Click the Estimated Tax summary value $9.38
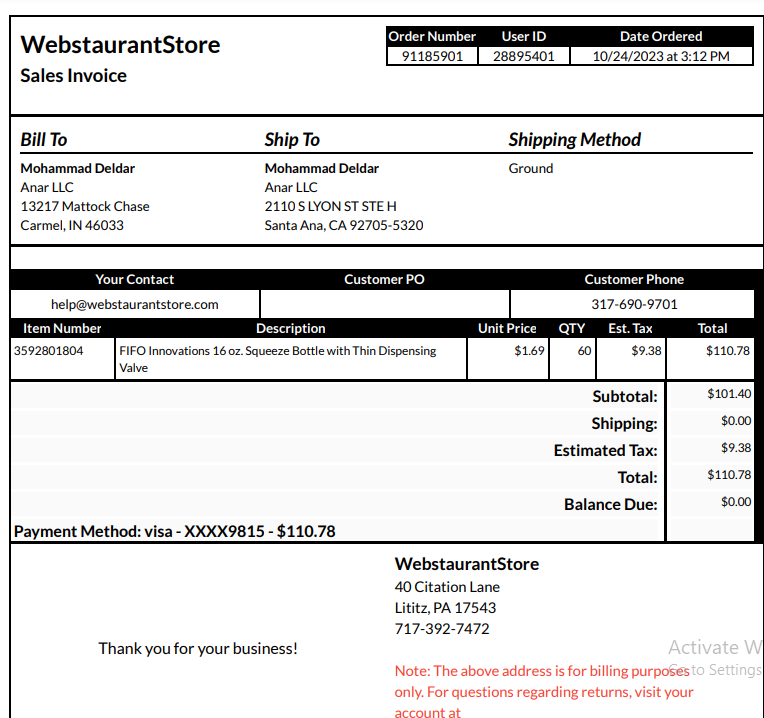This screenshot has height=718, width=764. pos(736,448)
